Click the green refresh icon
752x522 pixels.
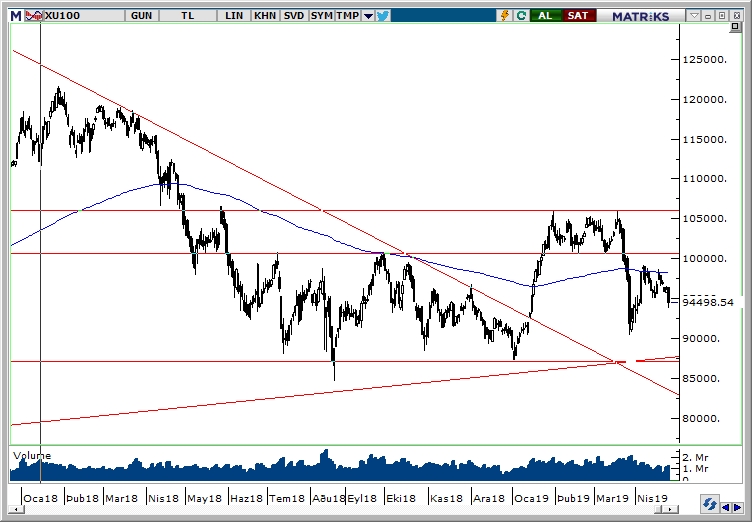pos(521,16)
